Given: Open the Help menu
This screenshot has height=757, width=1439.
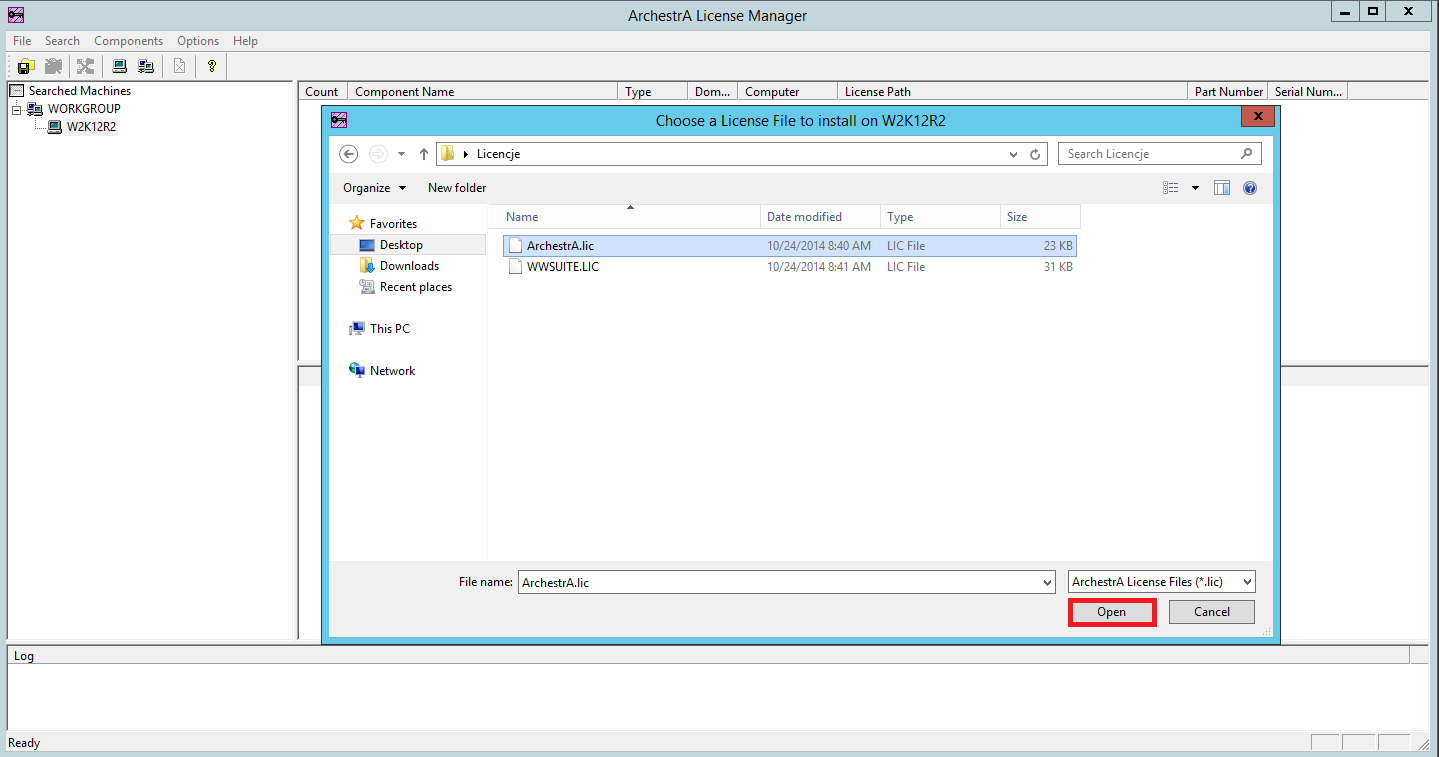Looking at the screenshot, I should pyautogui.click(x=245, y=41).
